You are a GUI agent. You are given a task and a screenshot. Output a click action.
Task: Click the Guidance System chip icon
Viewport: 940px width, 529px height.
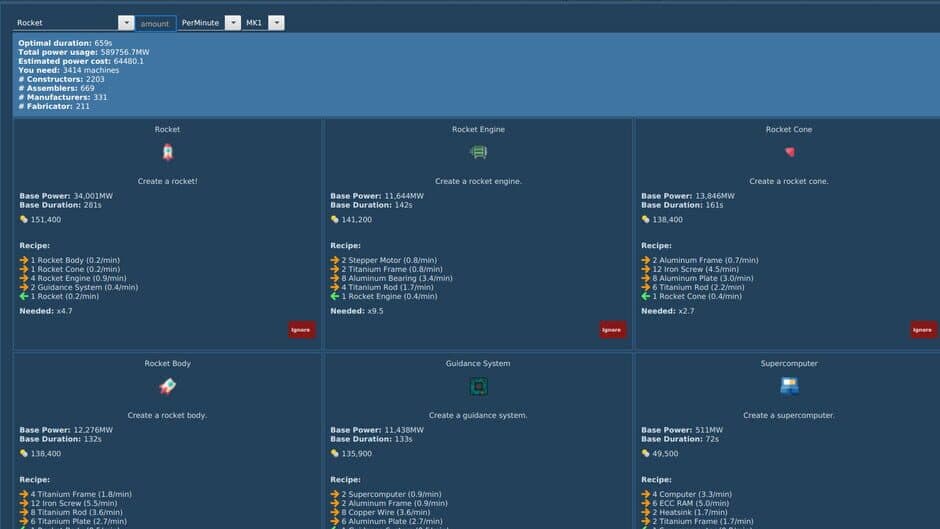coord(478,386)
